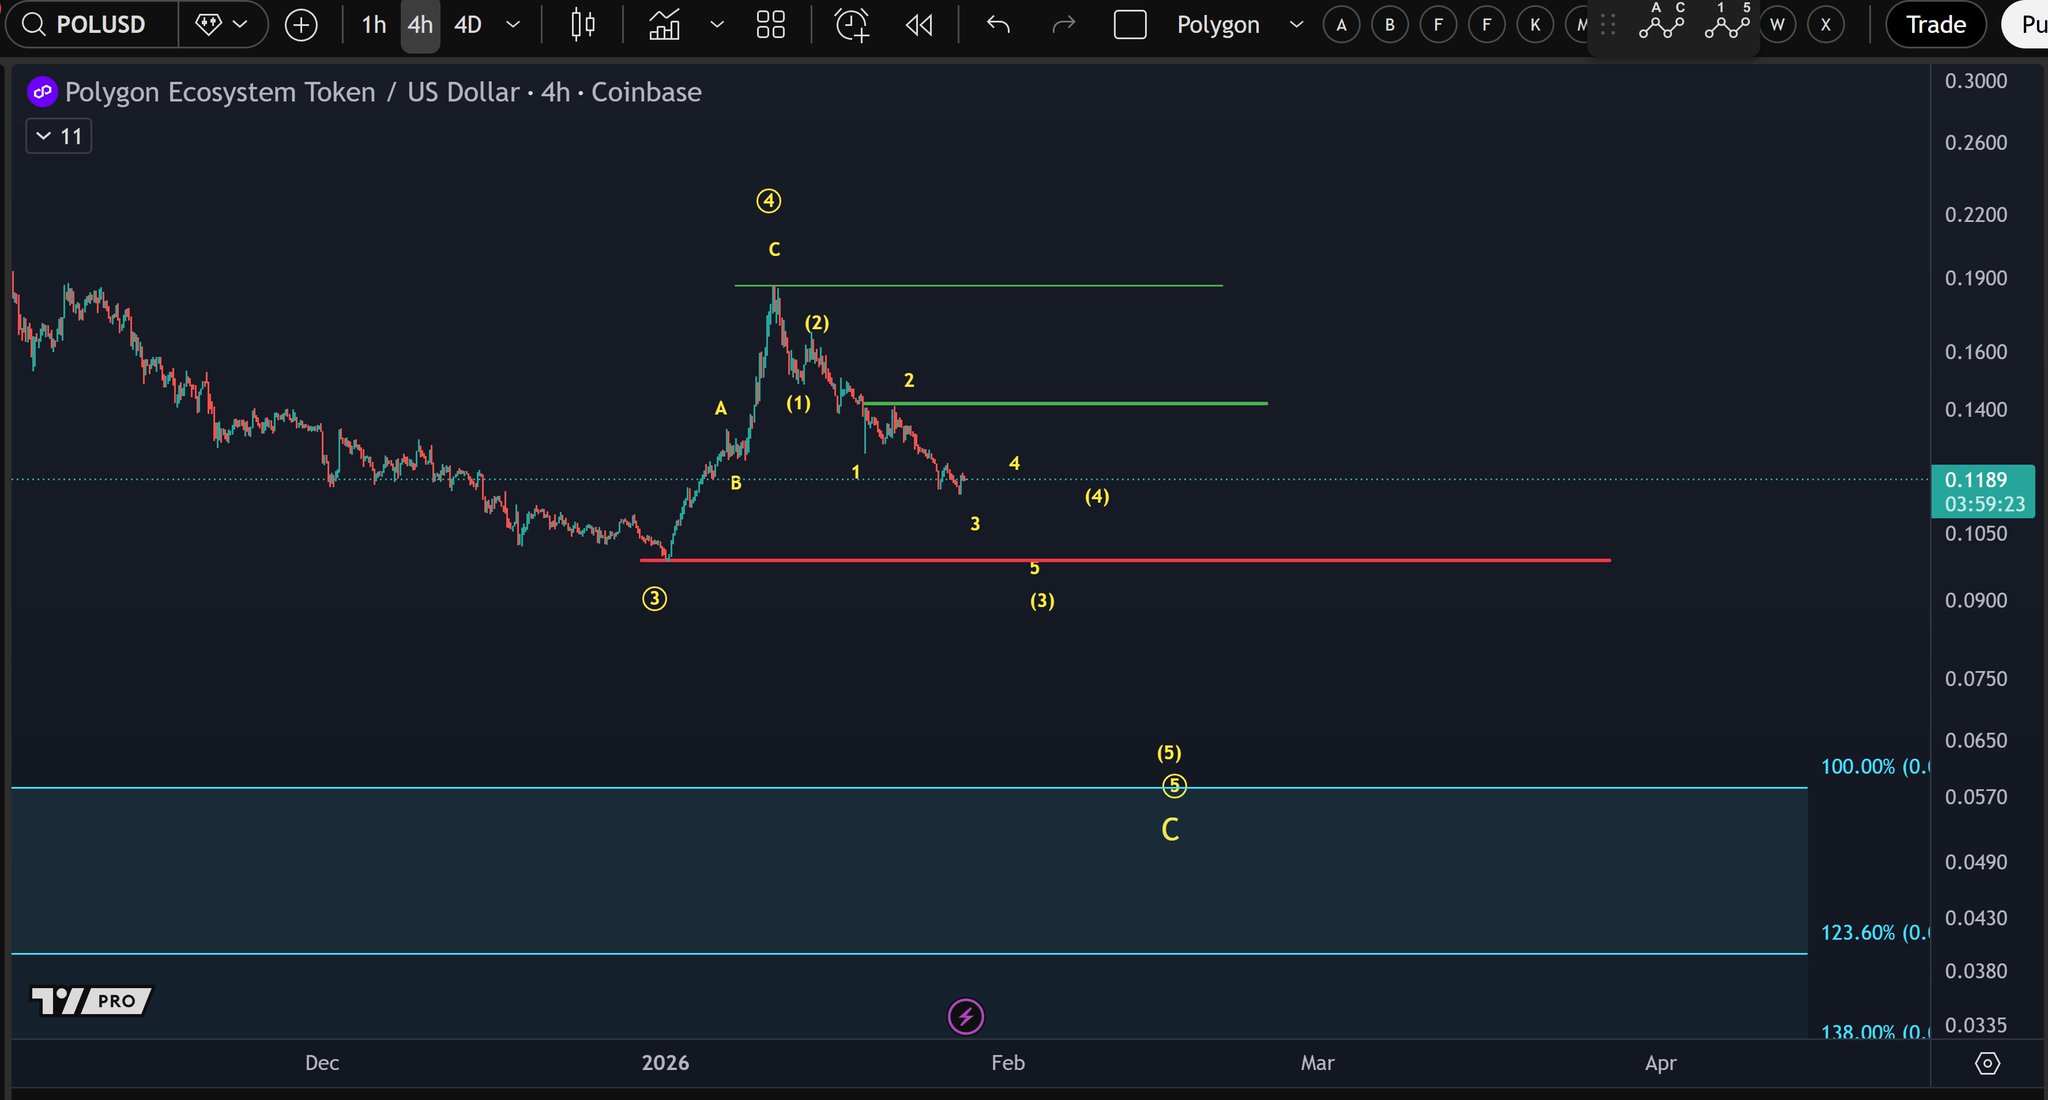Click the purple lightning event marker on timeline
The image size is (2048, 1100).
coord(966,1017)
